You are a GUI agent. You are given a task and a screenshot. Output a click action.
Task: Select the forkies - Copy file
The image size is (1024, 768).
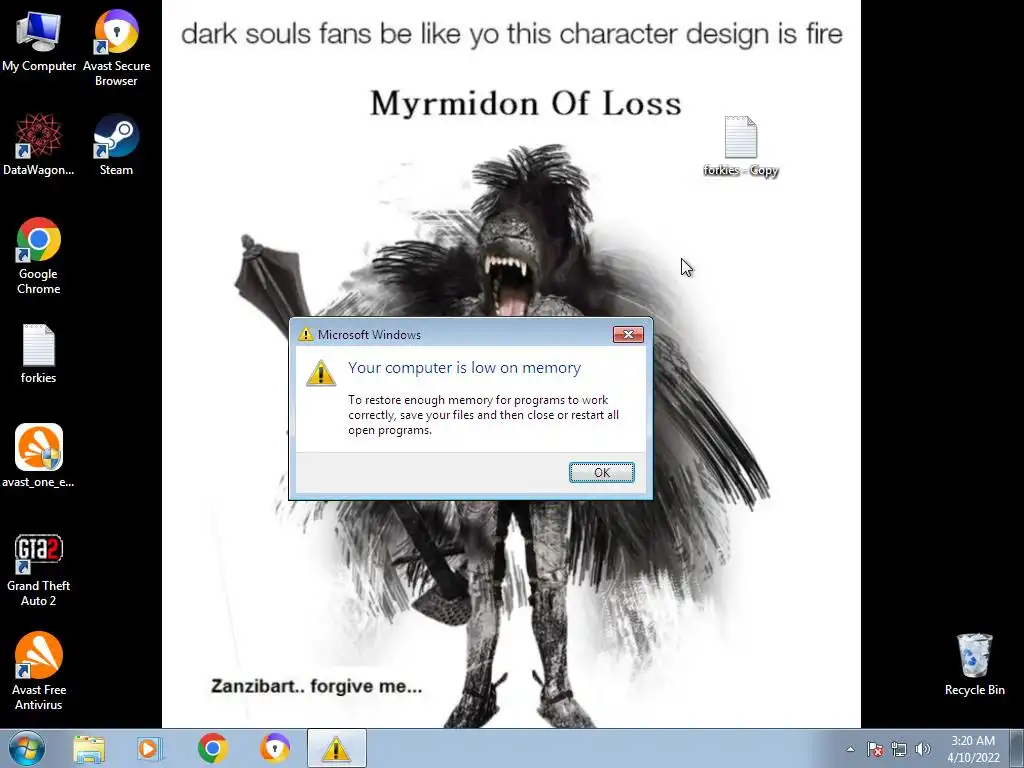741,146
